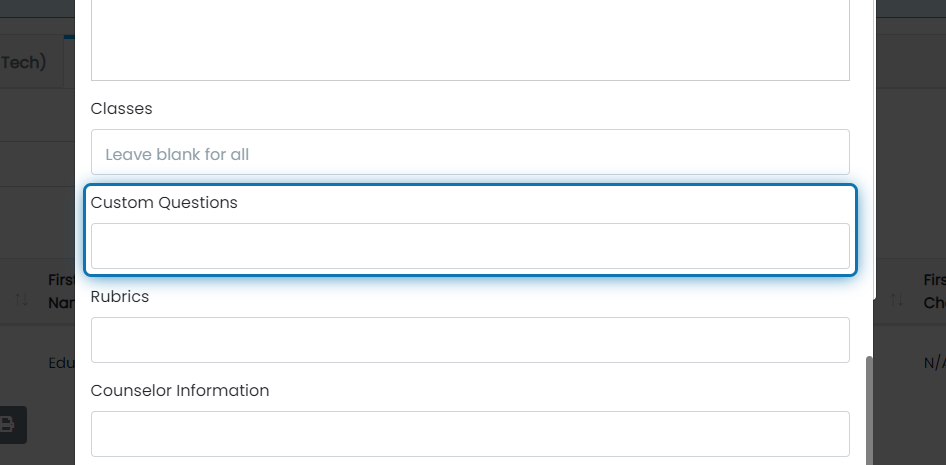Click the document icon button at bottom-left

coord(8,425)
